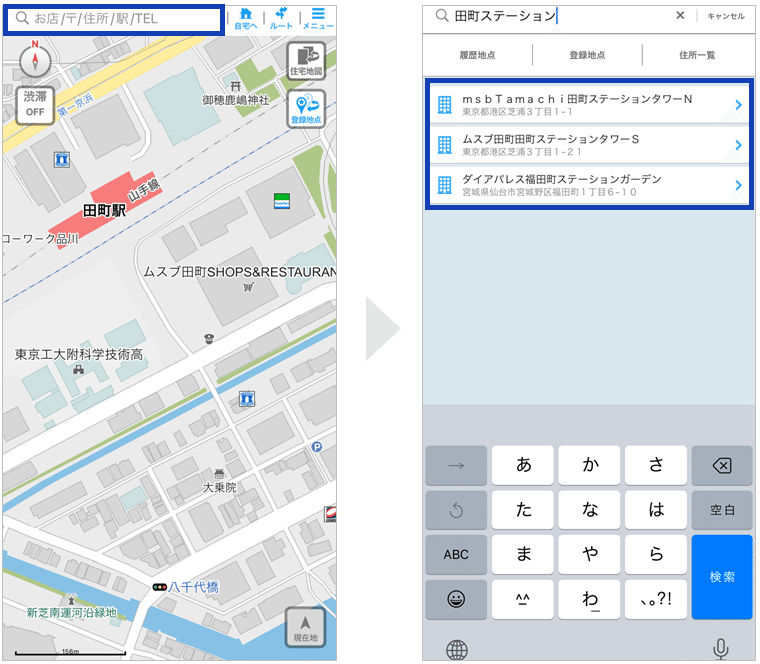This screenshot has height=664, width=760.
Task: Tap the north compass icon
Action: [35, 61]
